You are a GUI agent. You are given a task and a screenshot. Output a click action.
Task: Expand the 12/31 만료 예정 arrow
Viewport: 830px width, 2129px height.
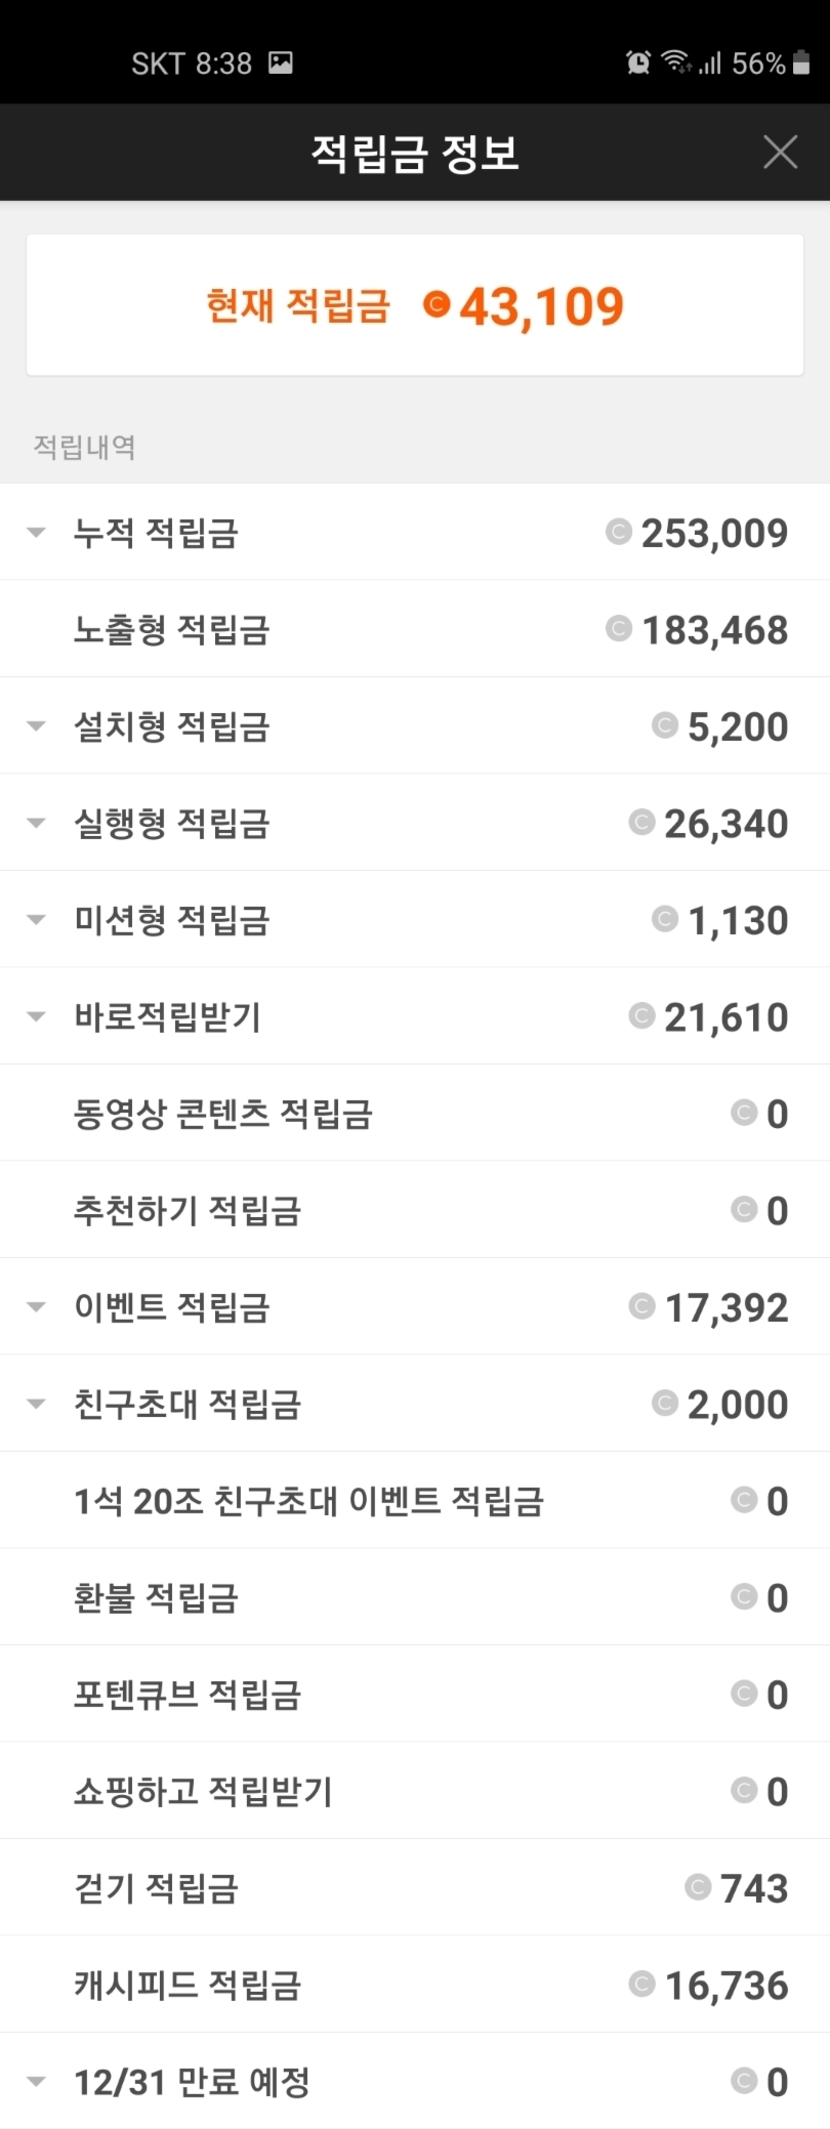36,2082
